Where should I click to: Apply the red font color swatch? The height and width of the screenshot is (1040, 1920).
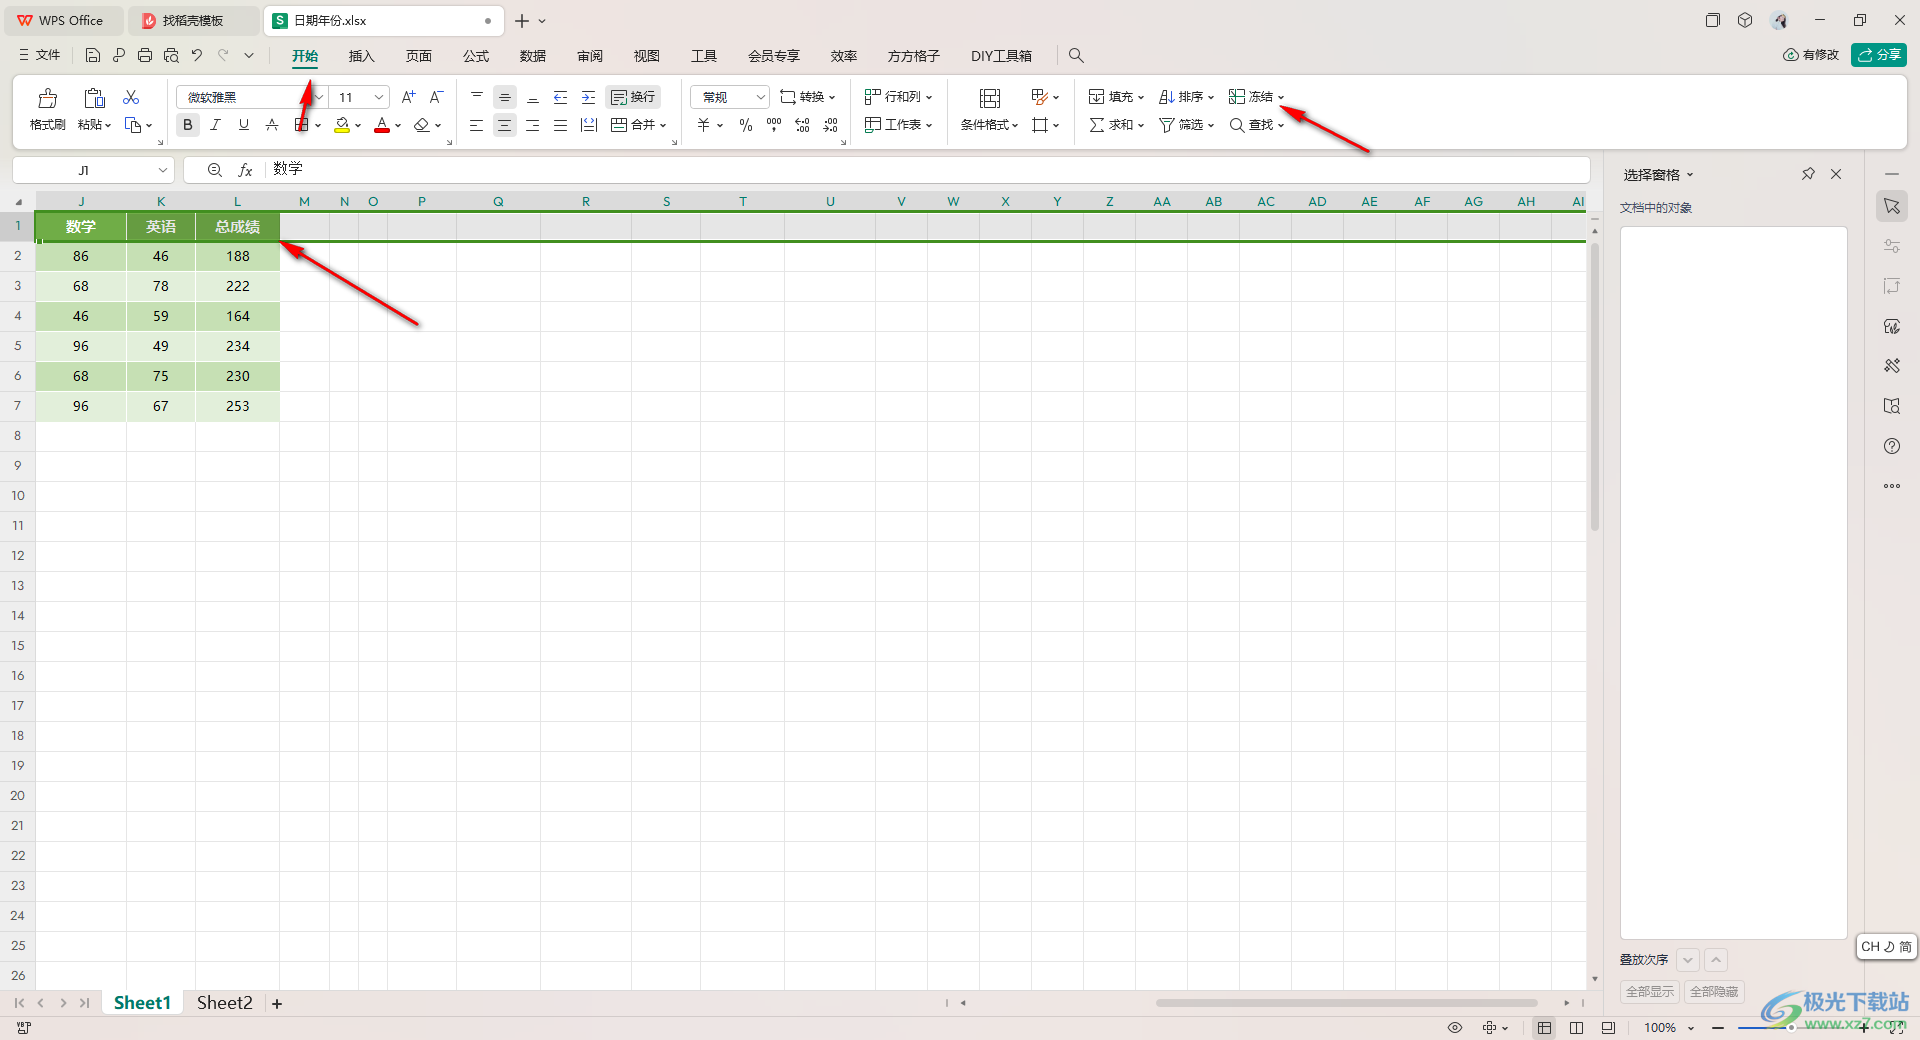pos(382,125)
